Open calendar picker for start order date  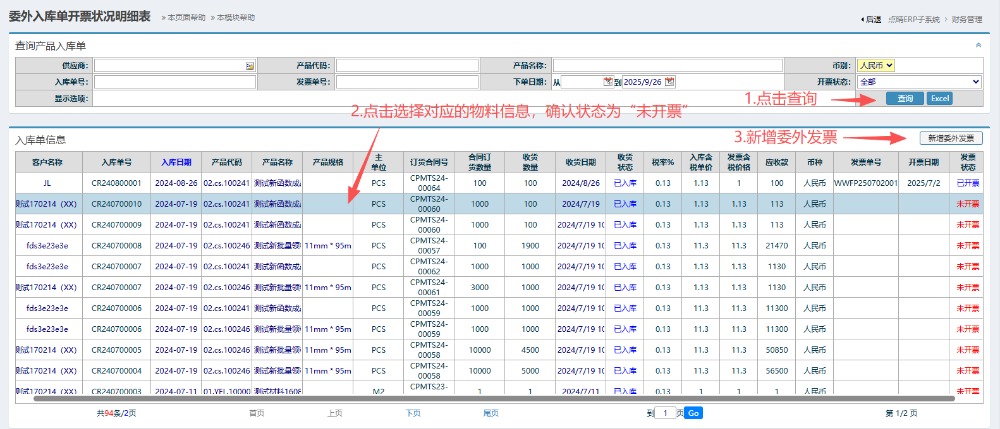point(607,82)
